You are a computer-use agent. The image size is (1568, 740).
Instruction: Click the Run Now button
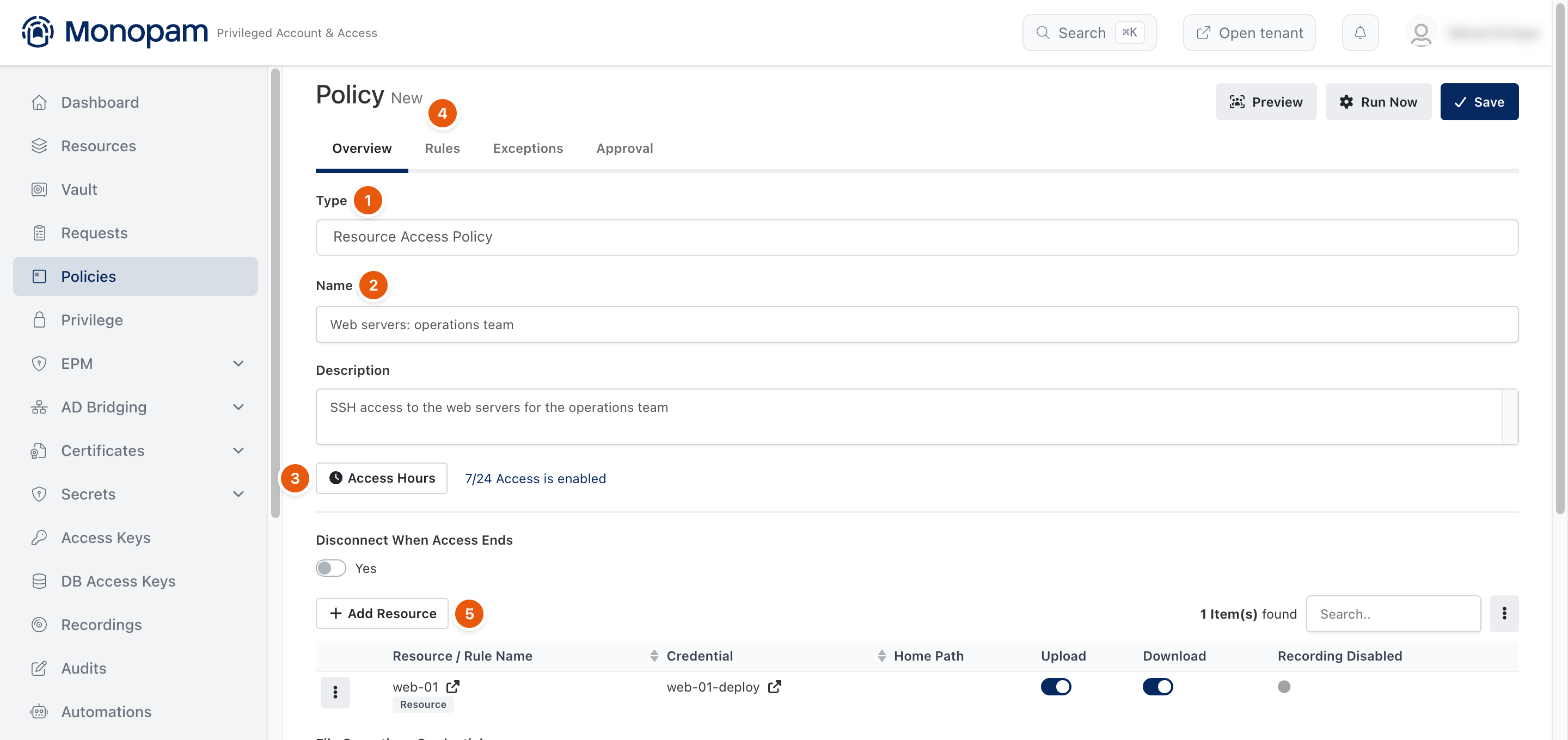1379,102
